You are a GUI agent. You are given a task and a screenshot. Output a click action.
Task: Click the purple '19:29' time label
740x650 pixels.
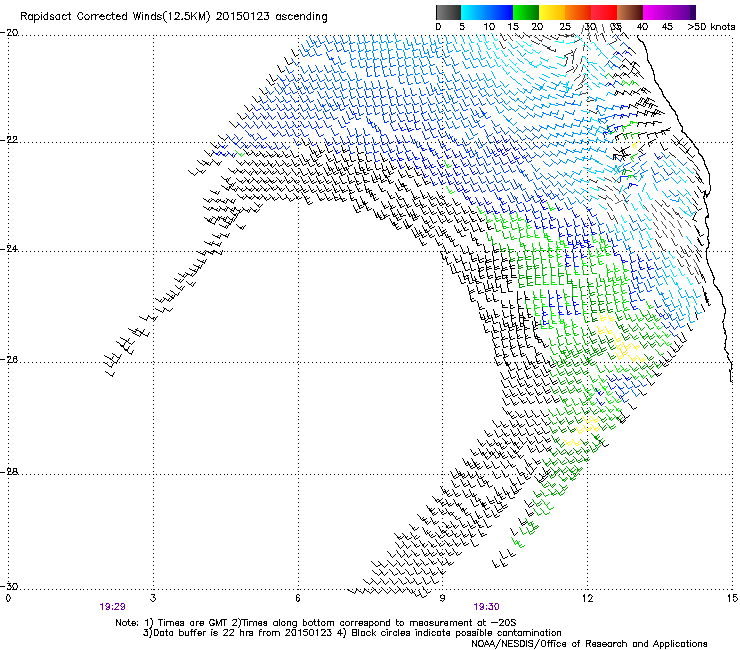tap(112, 607)
